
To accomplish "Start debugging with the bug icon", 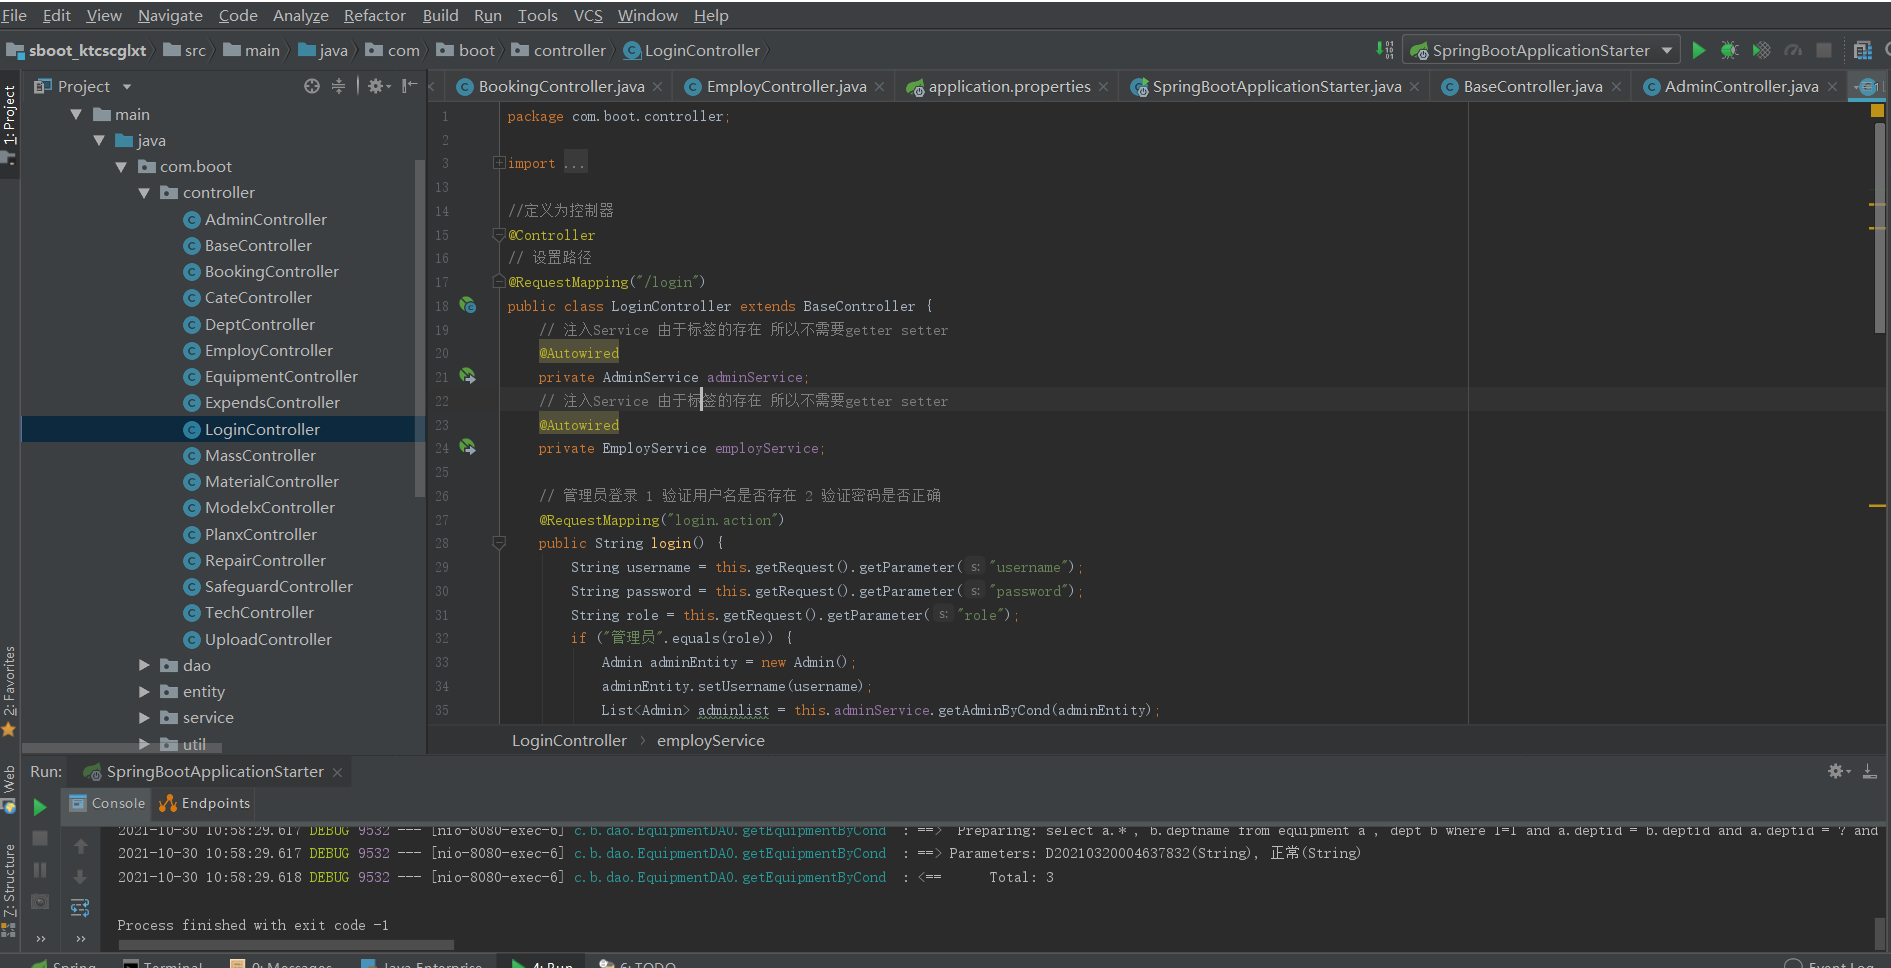I will point(1729,50).
